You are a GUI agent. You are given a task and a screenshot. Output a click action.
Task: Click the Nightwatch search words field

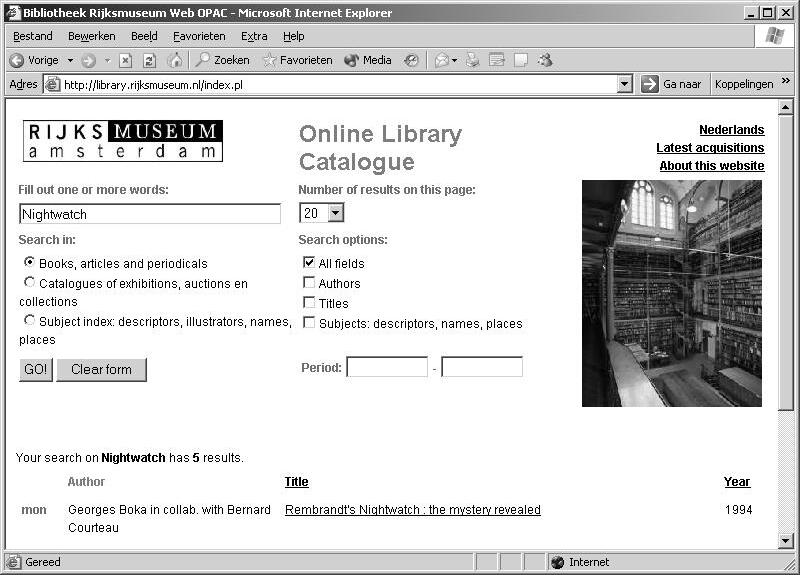pos(150,214)
